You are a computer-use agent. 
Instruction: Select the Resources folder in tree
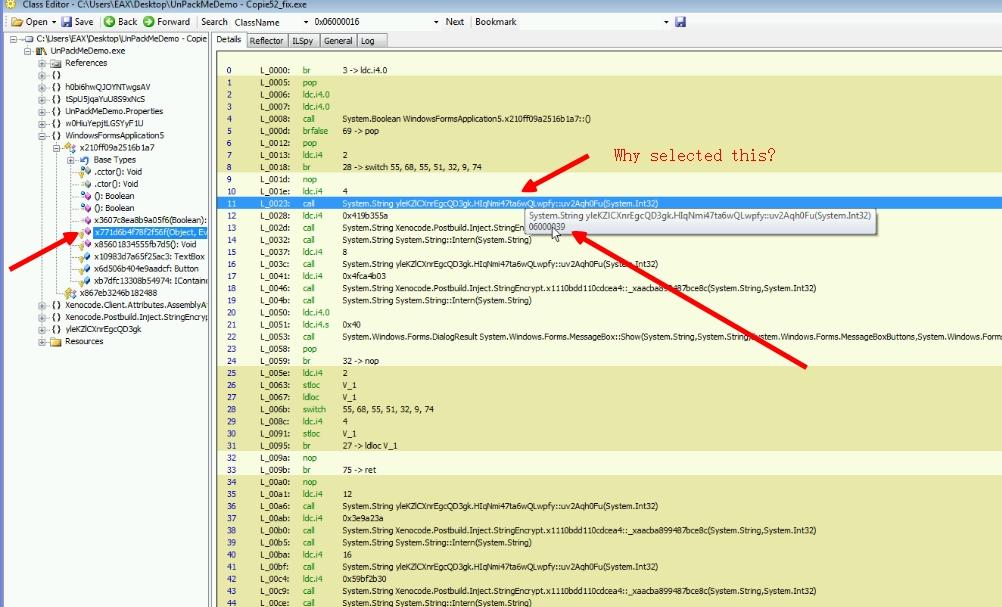84,341
